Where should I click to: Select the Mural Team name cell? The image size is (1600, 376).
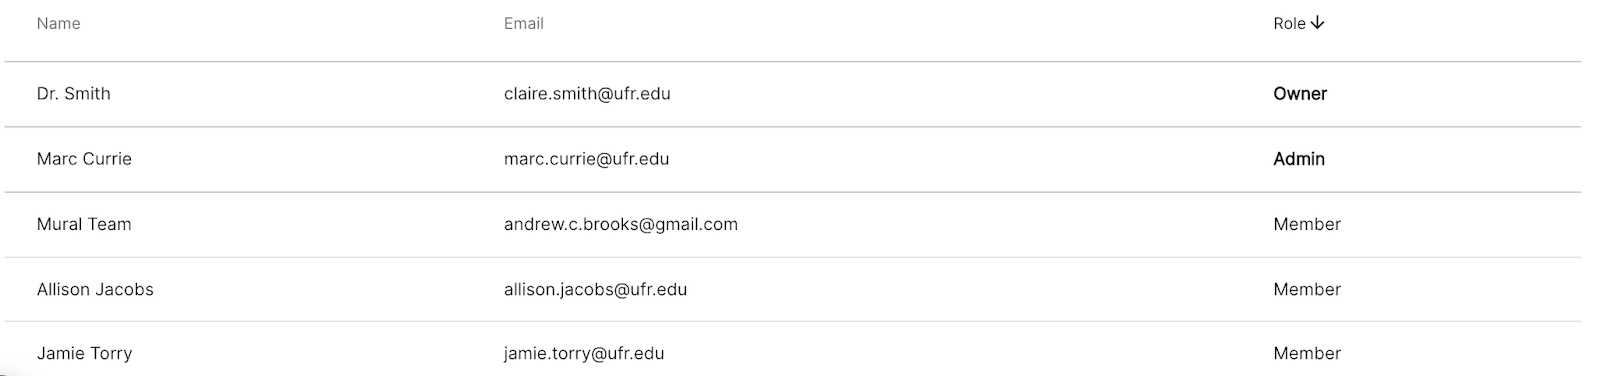[84, 224]
